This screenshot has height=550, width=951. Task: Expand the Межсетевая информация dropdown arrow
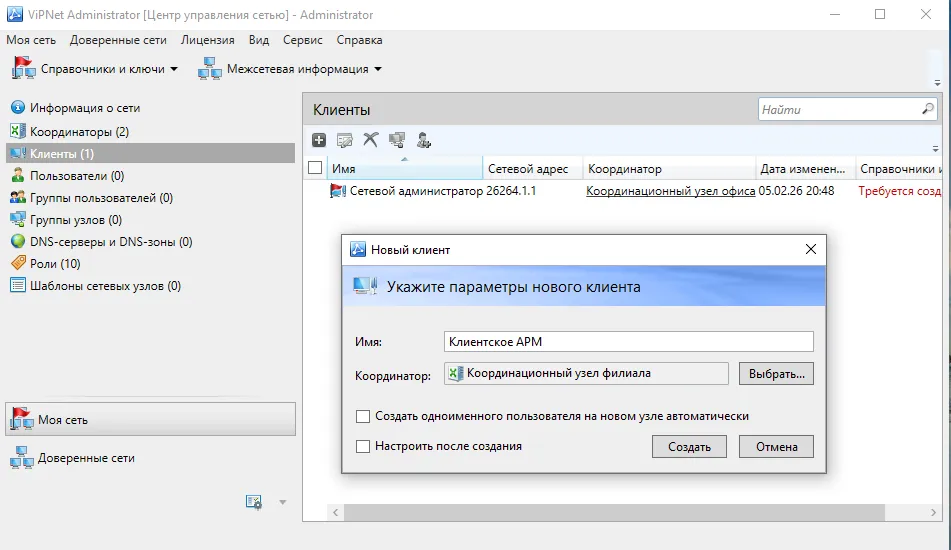[378, 69]
